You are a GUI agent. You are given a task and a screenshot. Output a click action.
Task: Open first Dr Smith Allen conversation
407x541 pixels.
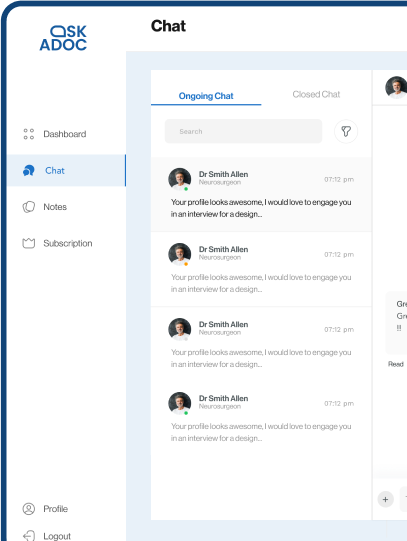[261, 194]
